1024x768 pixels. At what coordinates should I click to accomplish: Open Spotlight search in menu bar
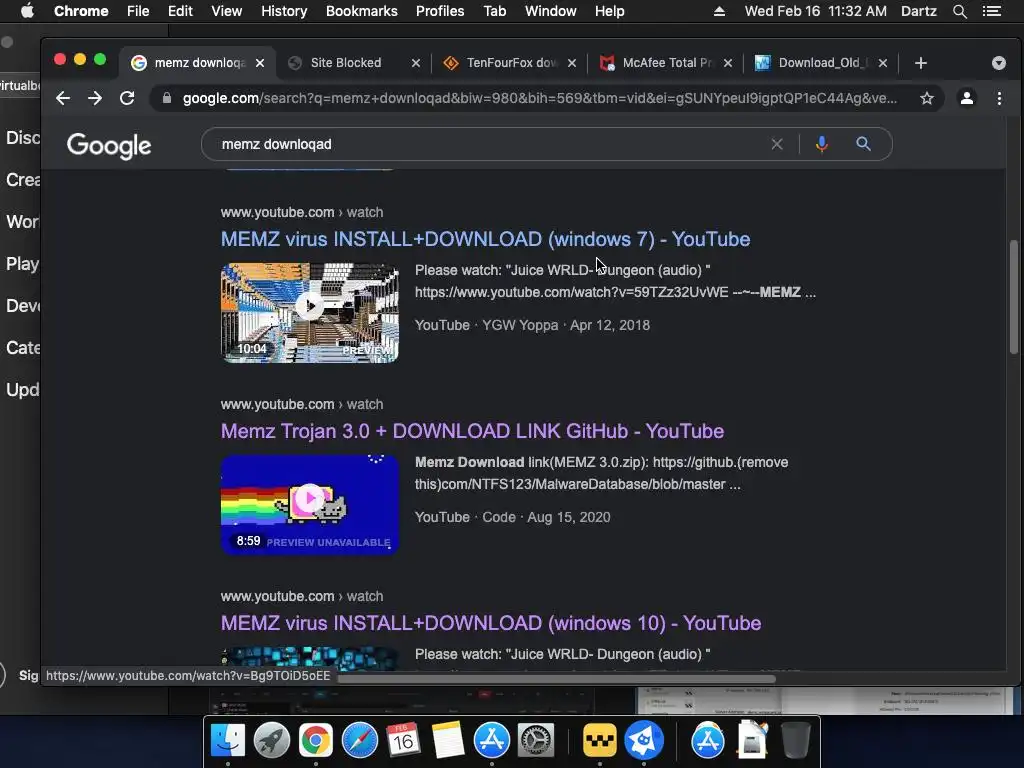click(x=959, y=11)
